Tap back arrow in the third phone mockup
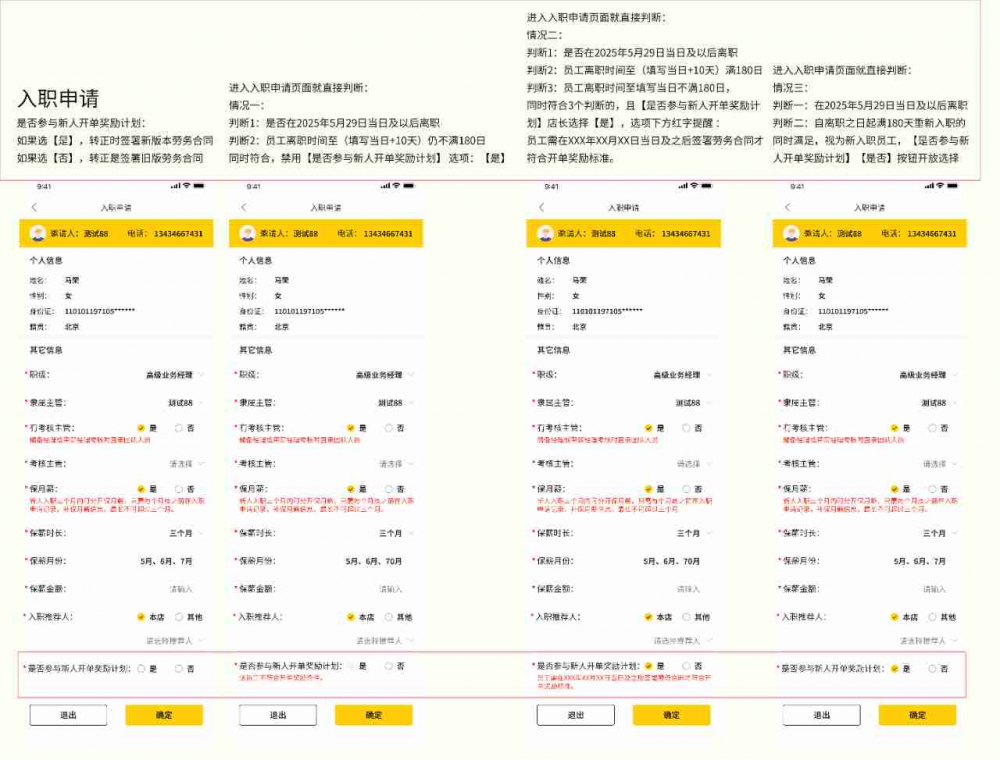 click(542, 207)
